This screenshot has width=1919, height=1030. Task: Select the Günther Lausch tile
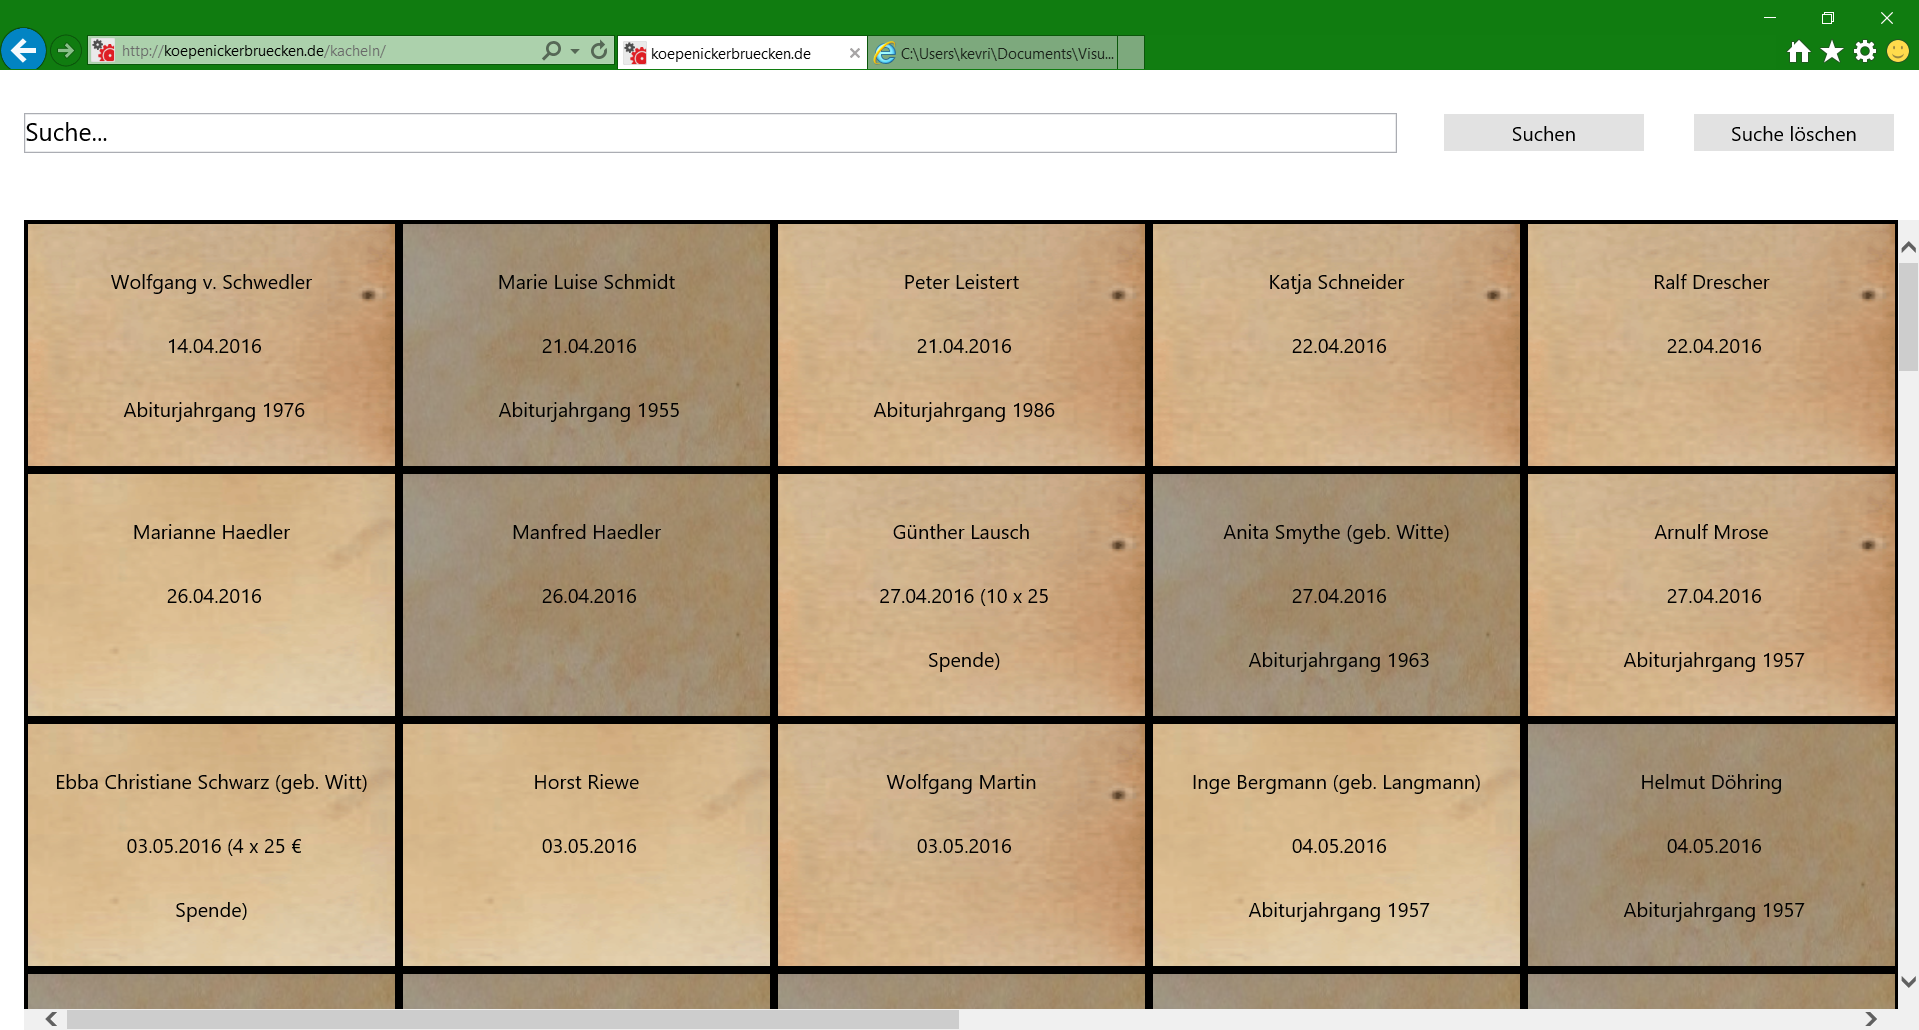point(961,594)
